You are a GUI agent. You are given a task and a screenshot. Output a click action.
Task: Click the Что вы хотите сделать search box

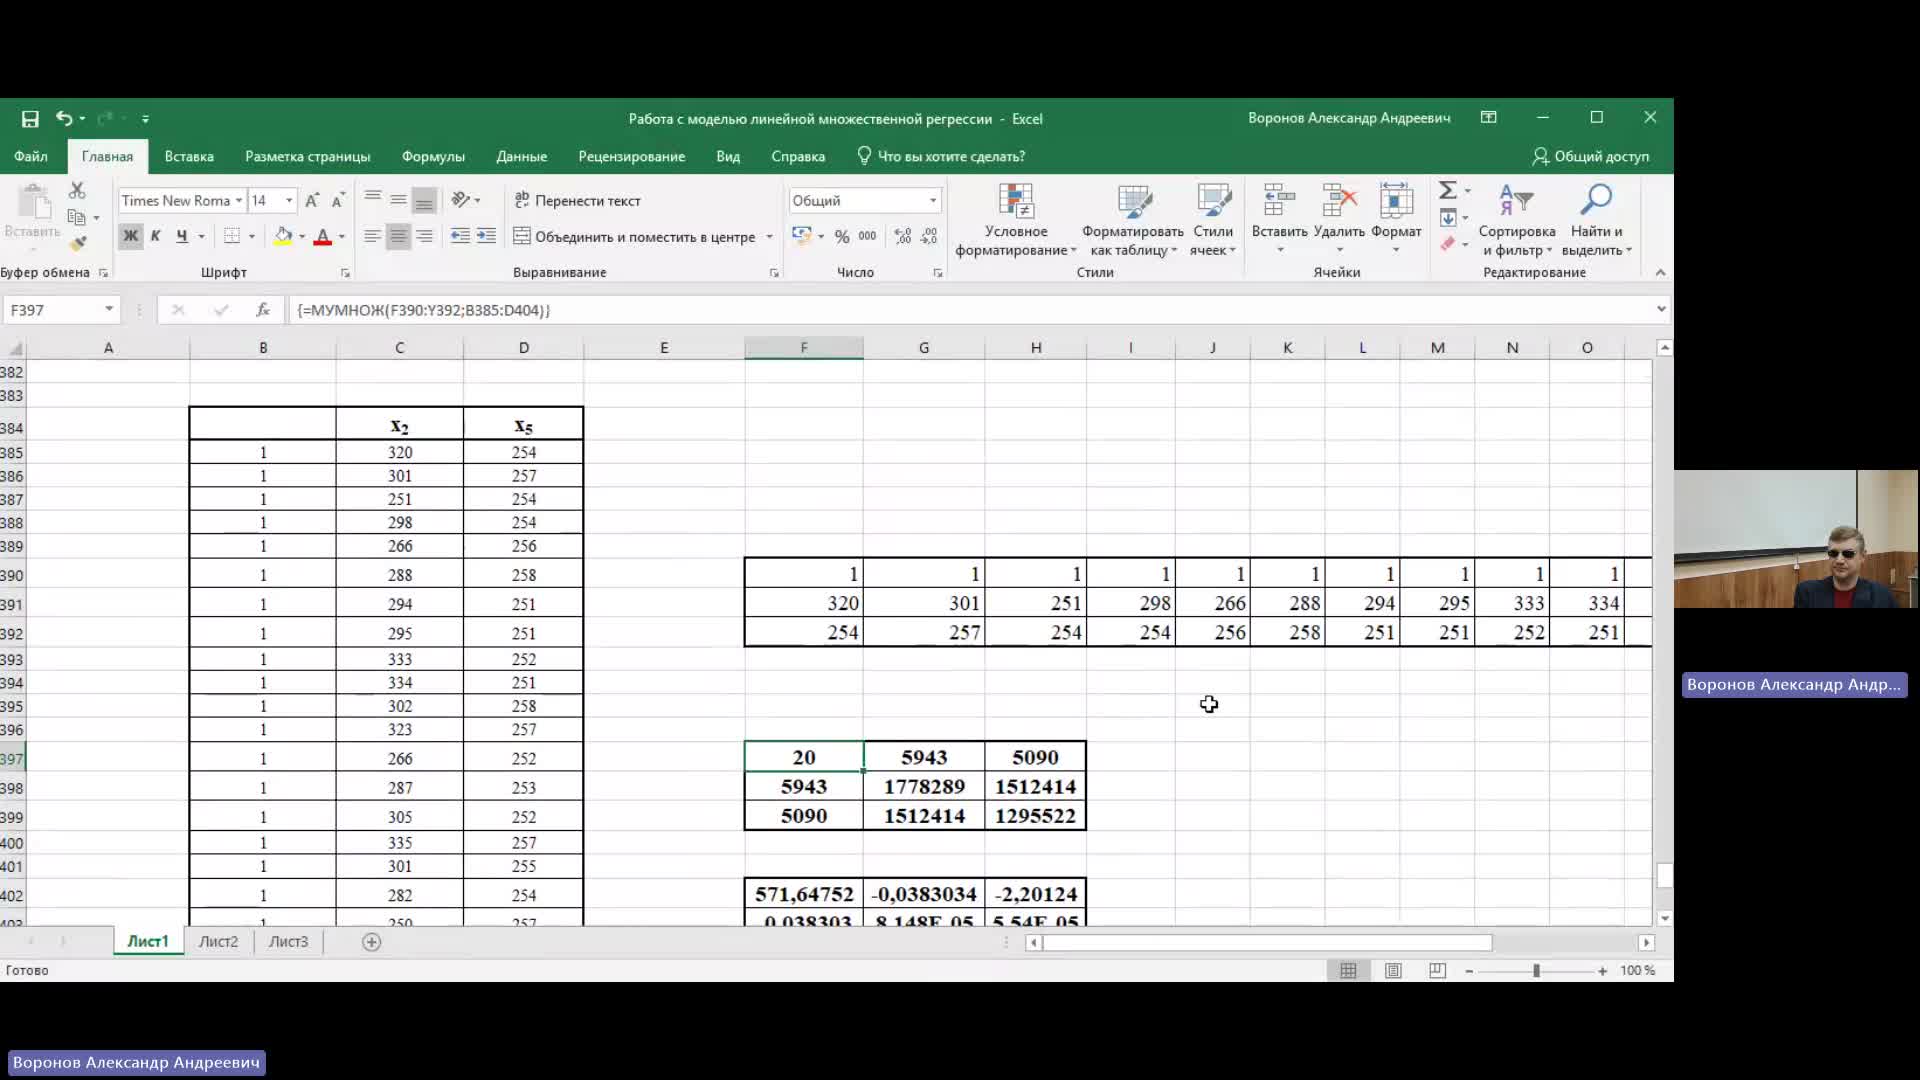tap(941, 156)
